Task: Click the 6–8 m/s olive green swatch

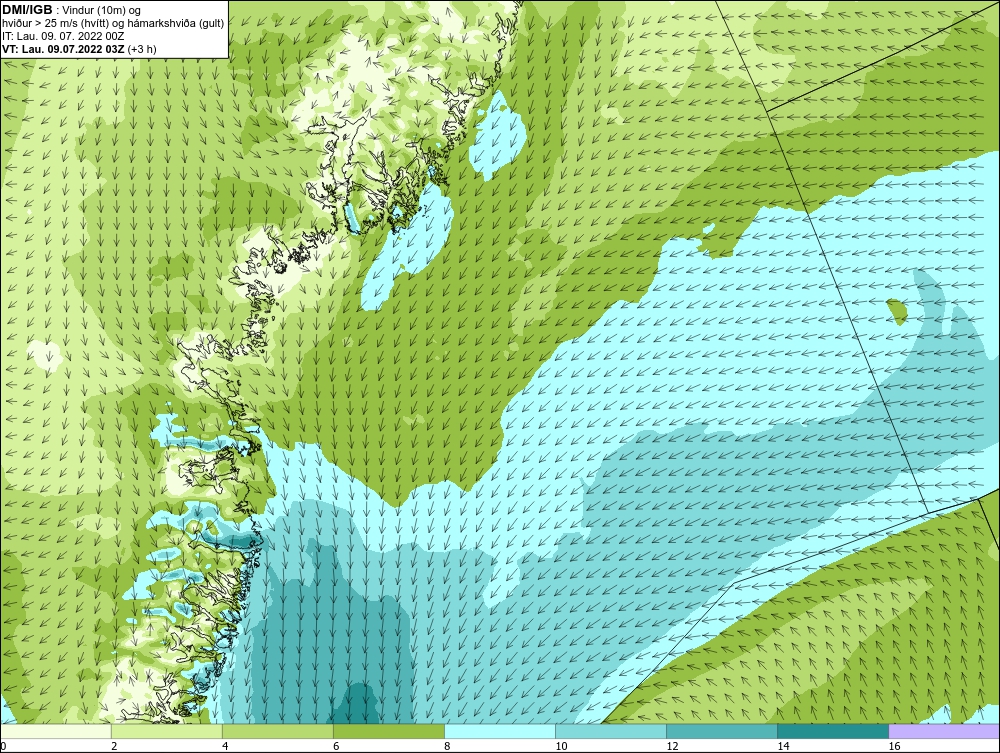Action: (389, 731)
